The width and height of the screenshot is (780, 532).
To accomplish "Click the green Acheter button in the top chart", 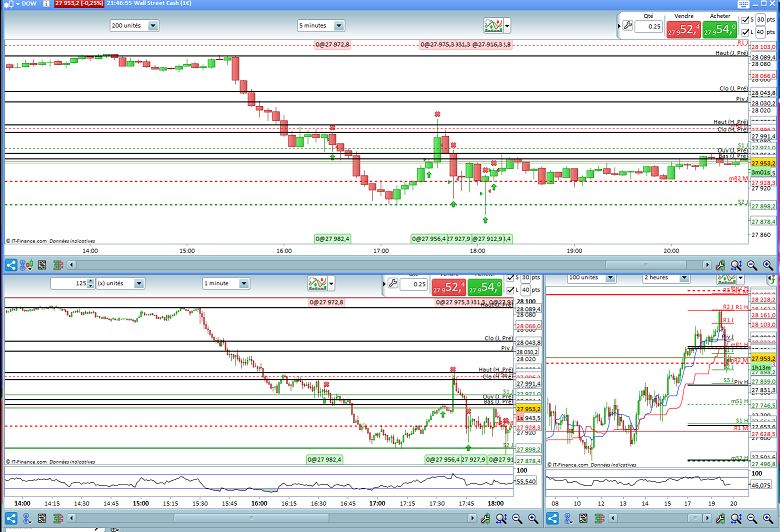I will coord(719,29).
